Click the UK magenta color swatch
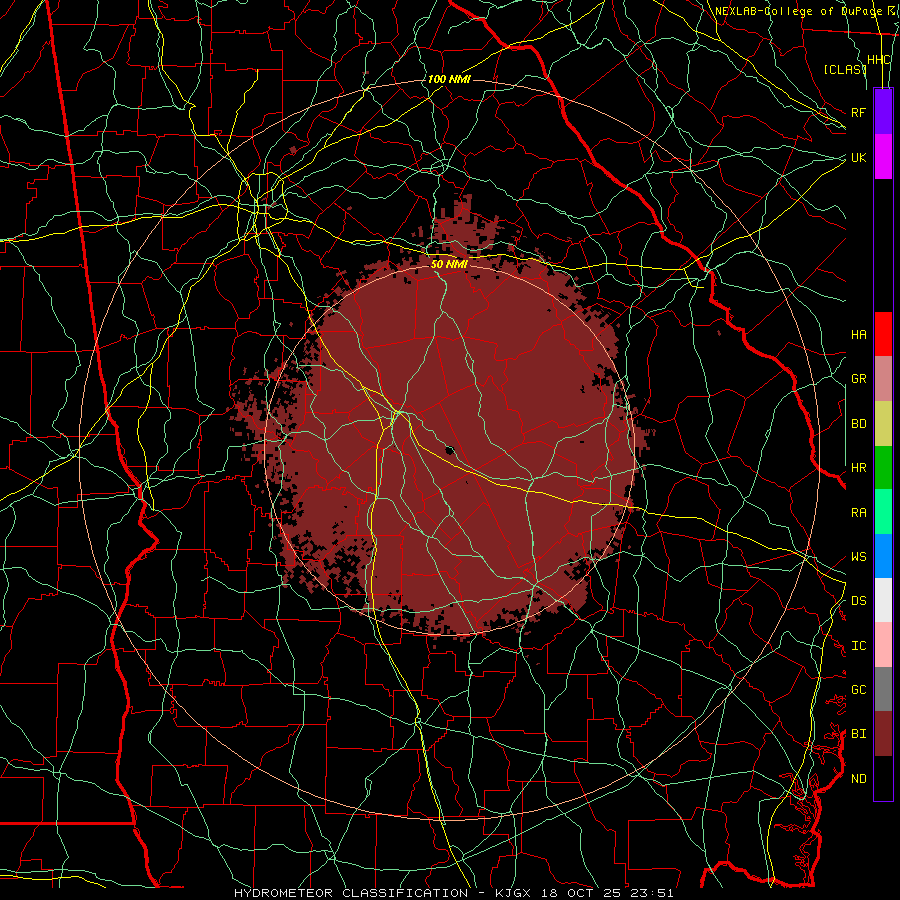Screen dimensions: 900x900 click(883, 157)
